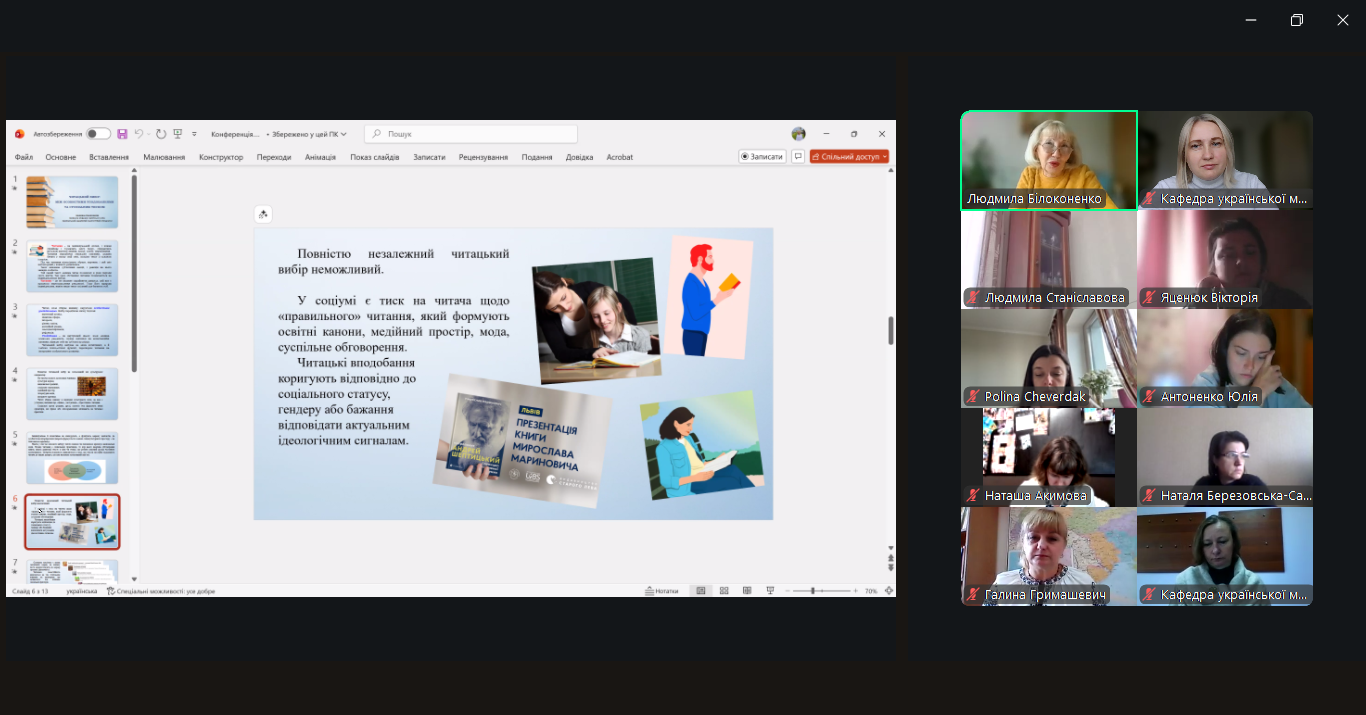
Task: Switch to Slide Sorter view in status bar
Action: 723,590
